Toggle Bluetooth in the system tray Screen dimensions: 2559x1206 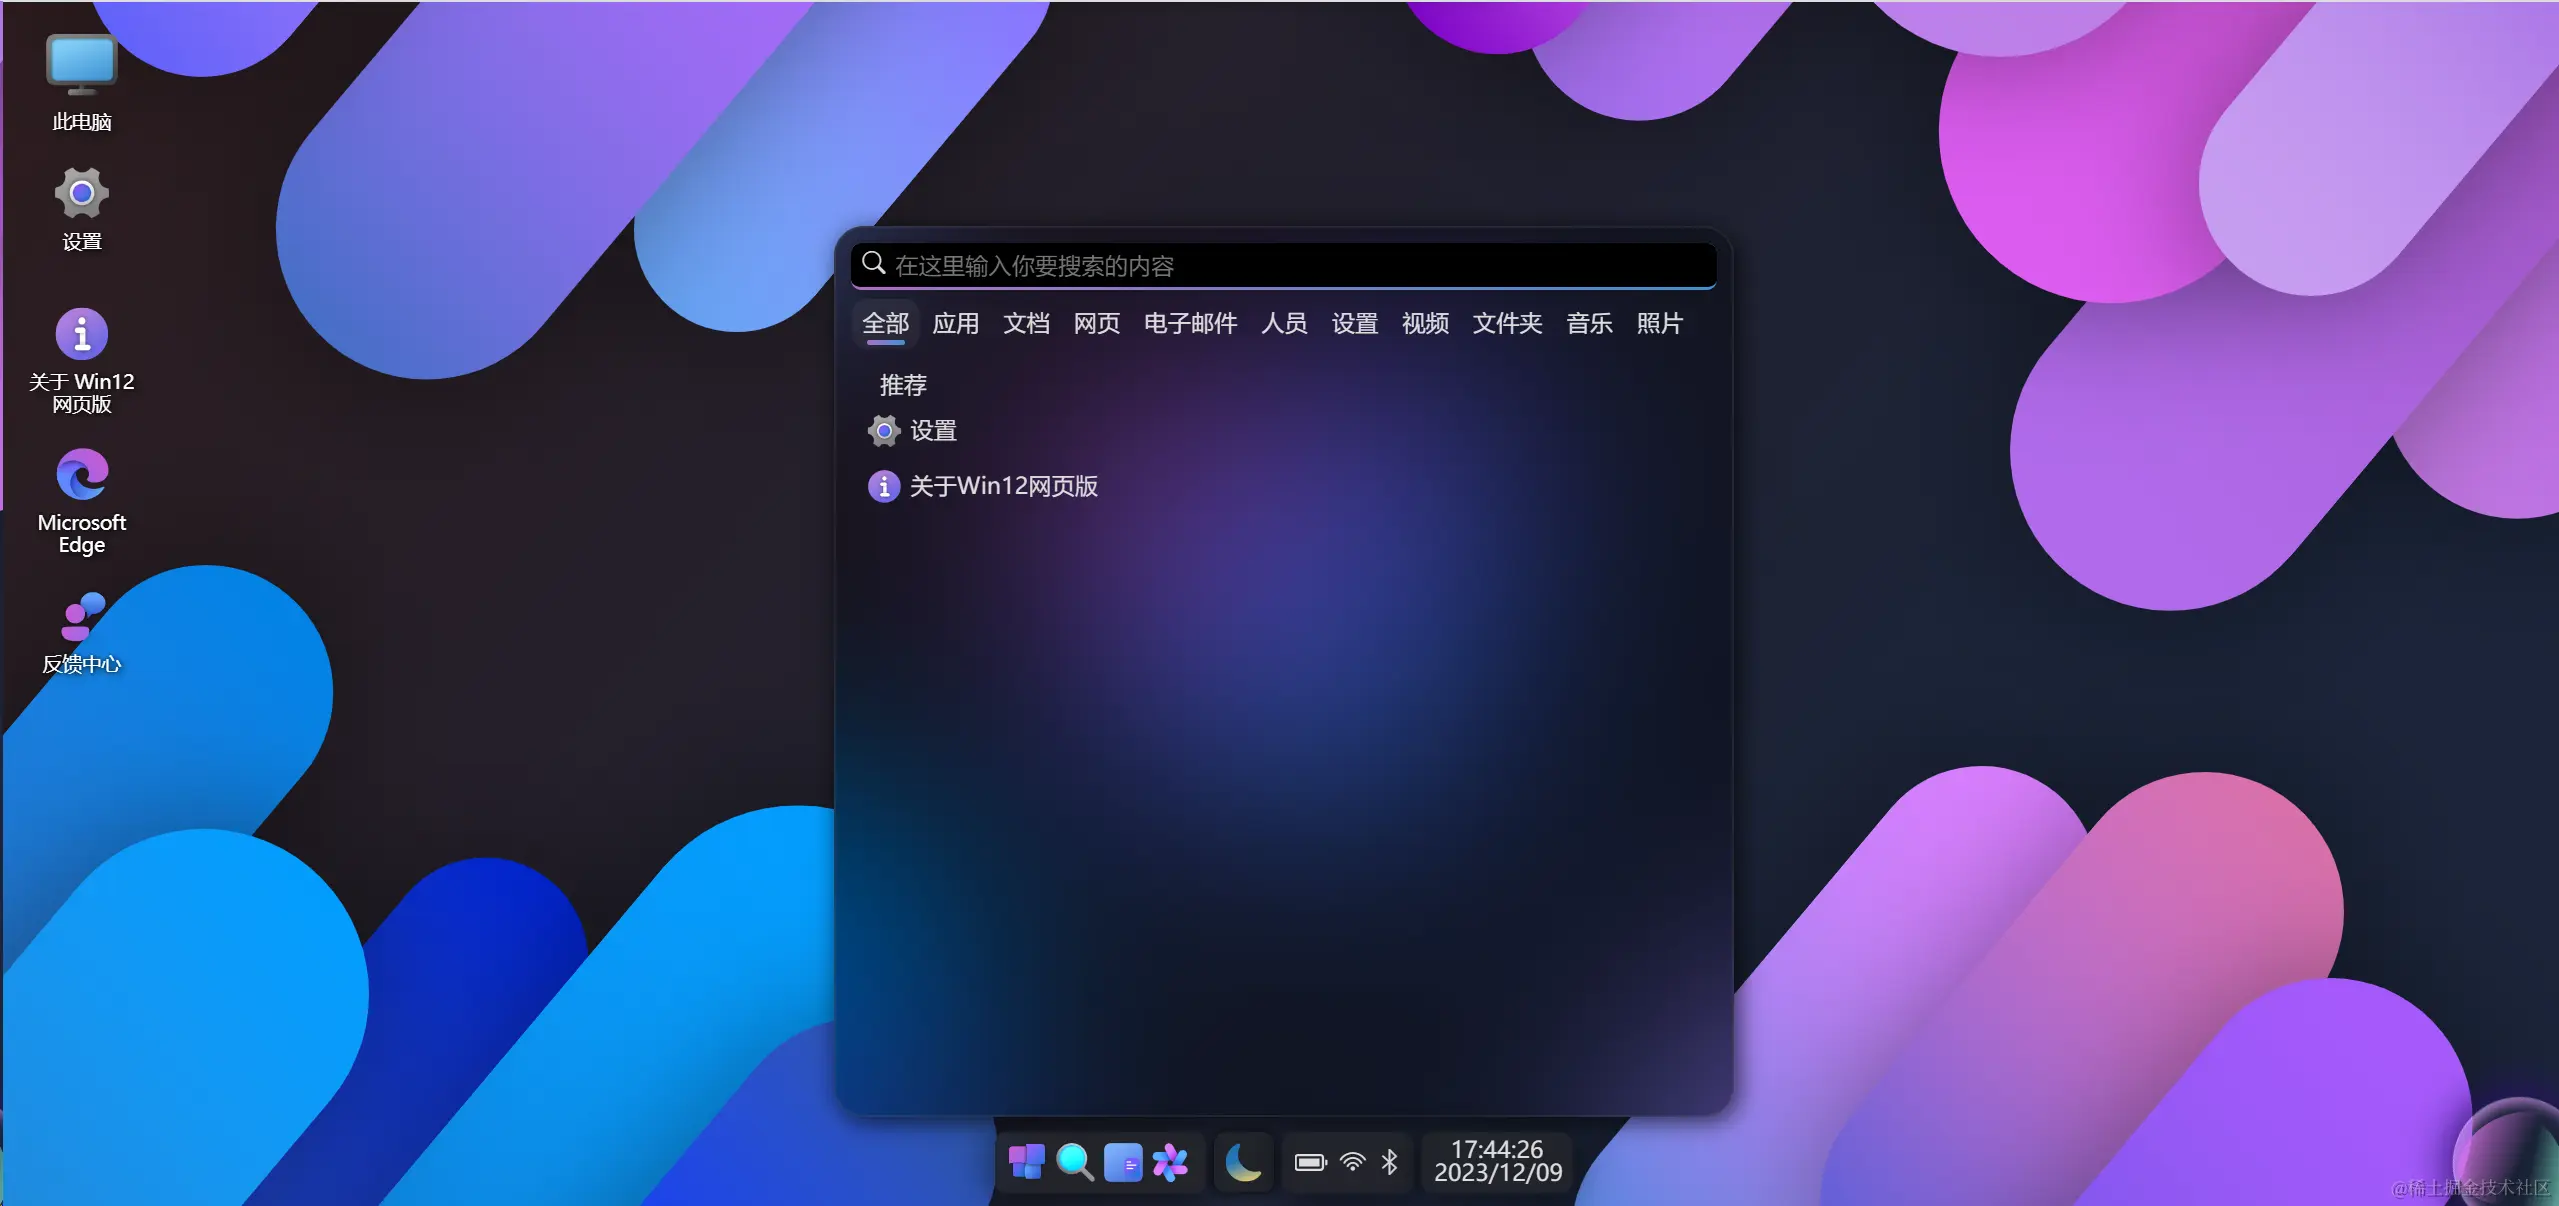click(x=1389, y=1162)
